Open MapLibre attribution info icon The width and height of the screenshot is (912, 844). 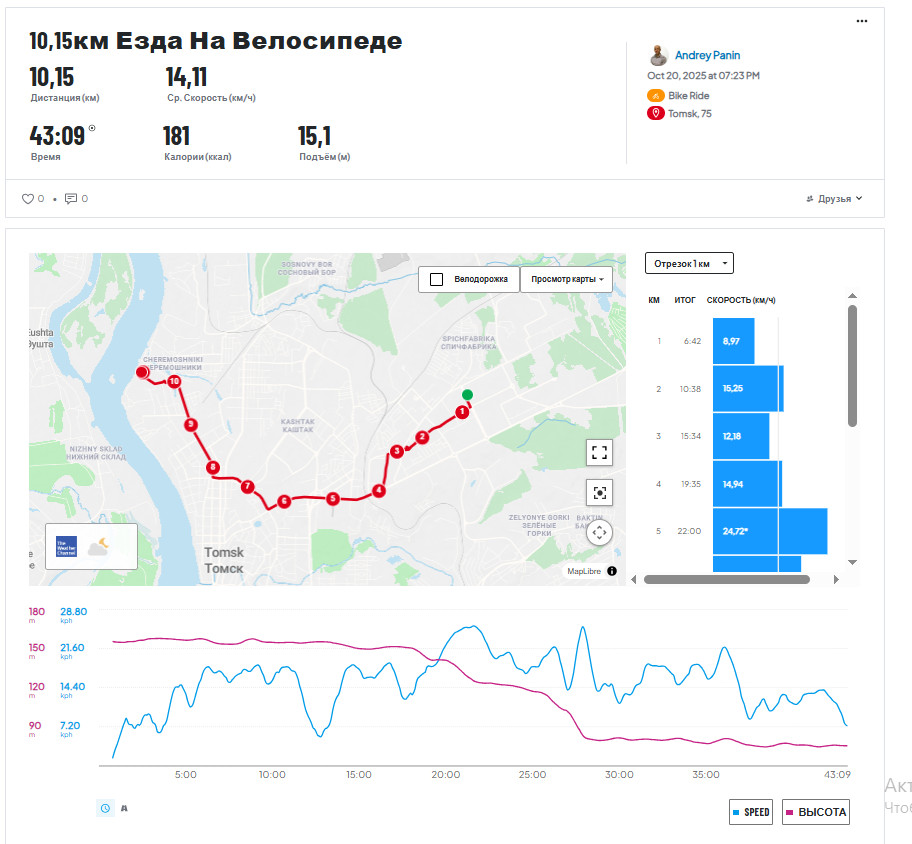[612, 571]
